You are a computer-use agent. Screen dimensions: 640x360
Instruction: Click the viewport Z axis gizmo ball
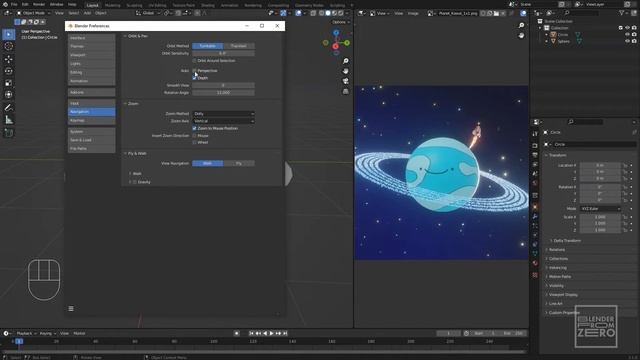tap(336, 33)
